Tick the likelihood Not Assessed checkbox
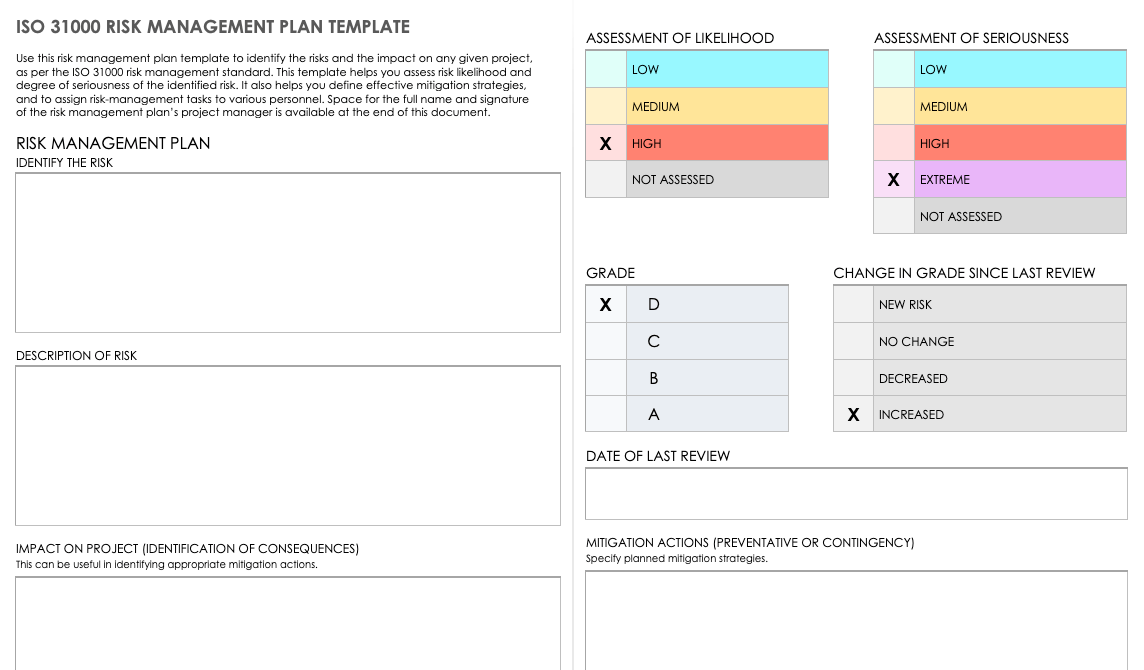 pyautogui.click(x=606, y=180)
